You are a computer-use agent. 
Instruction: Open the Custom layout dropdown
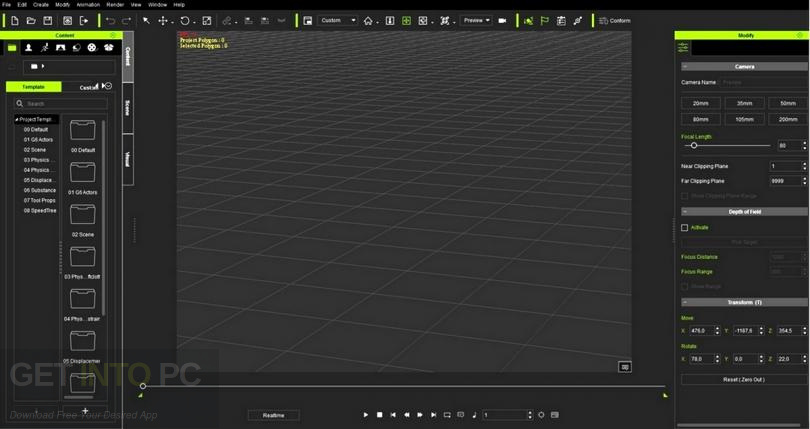point(337,21)
